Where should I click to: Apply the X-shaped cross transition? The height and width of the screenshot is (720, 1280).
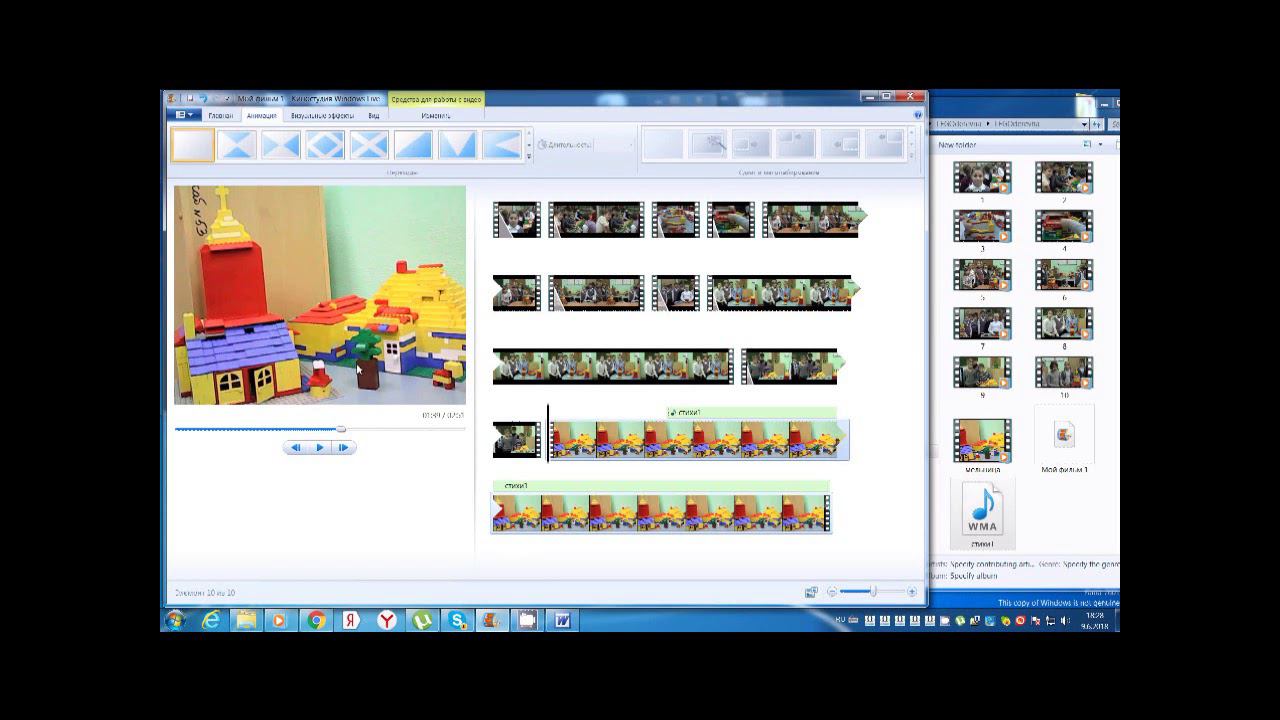pyautogui.click(x=369, y=145)
